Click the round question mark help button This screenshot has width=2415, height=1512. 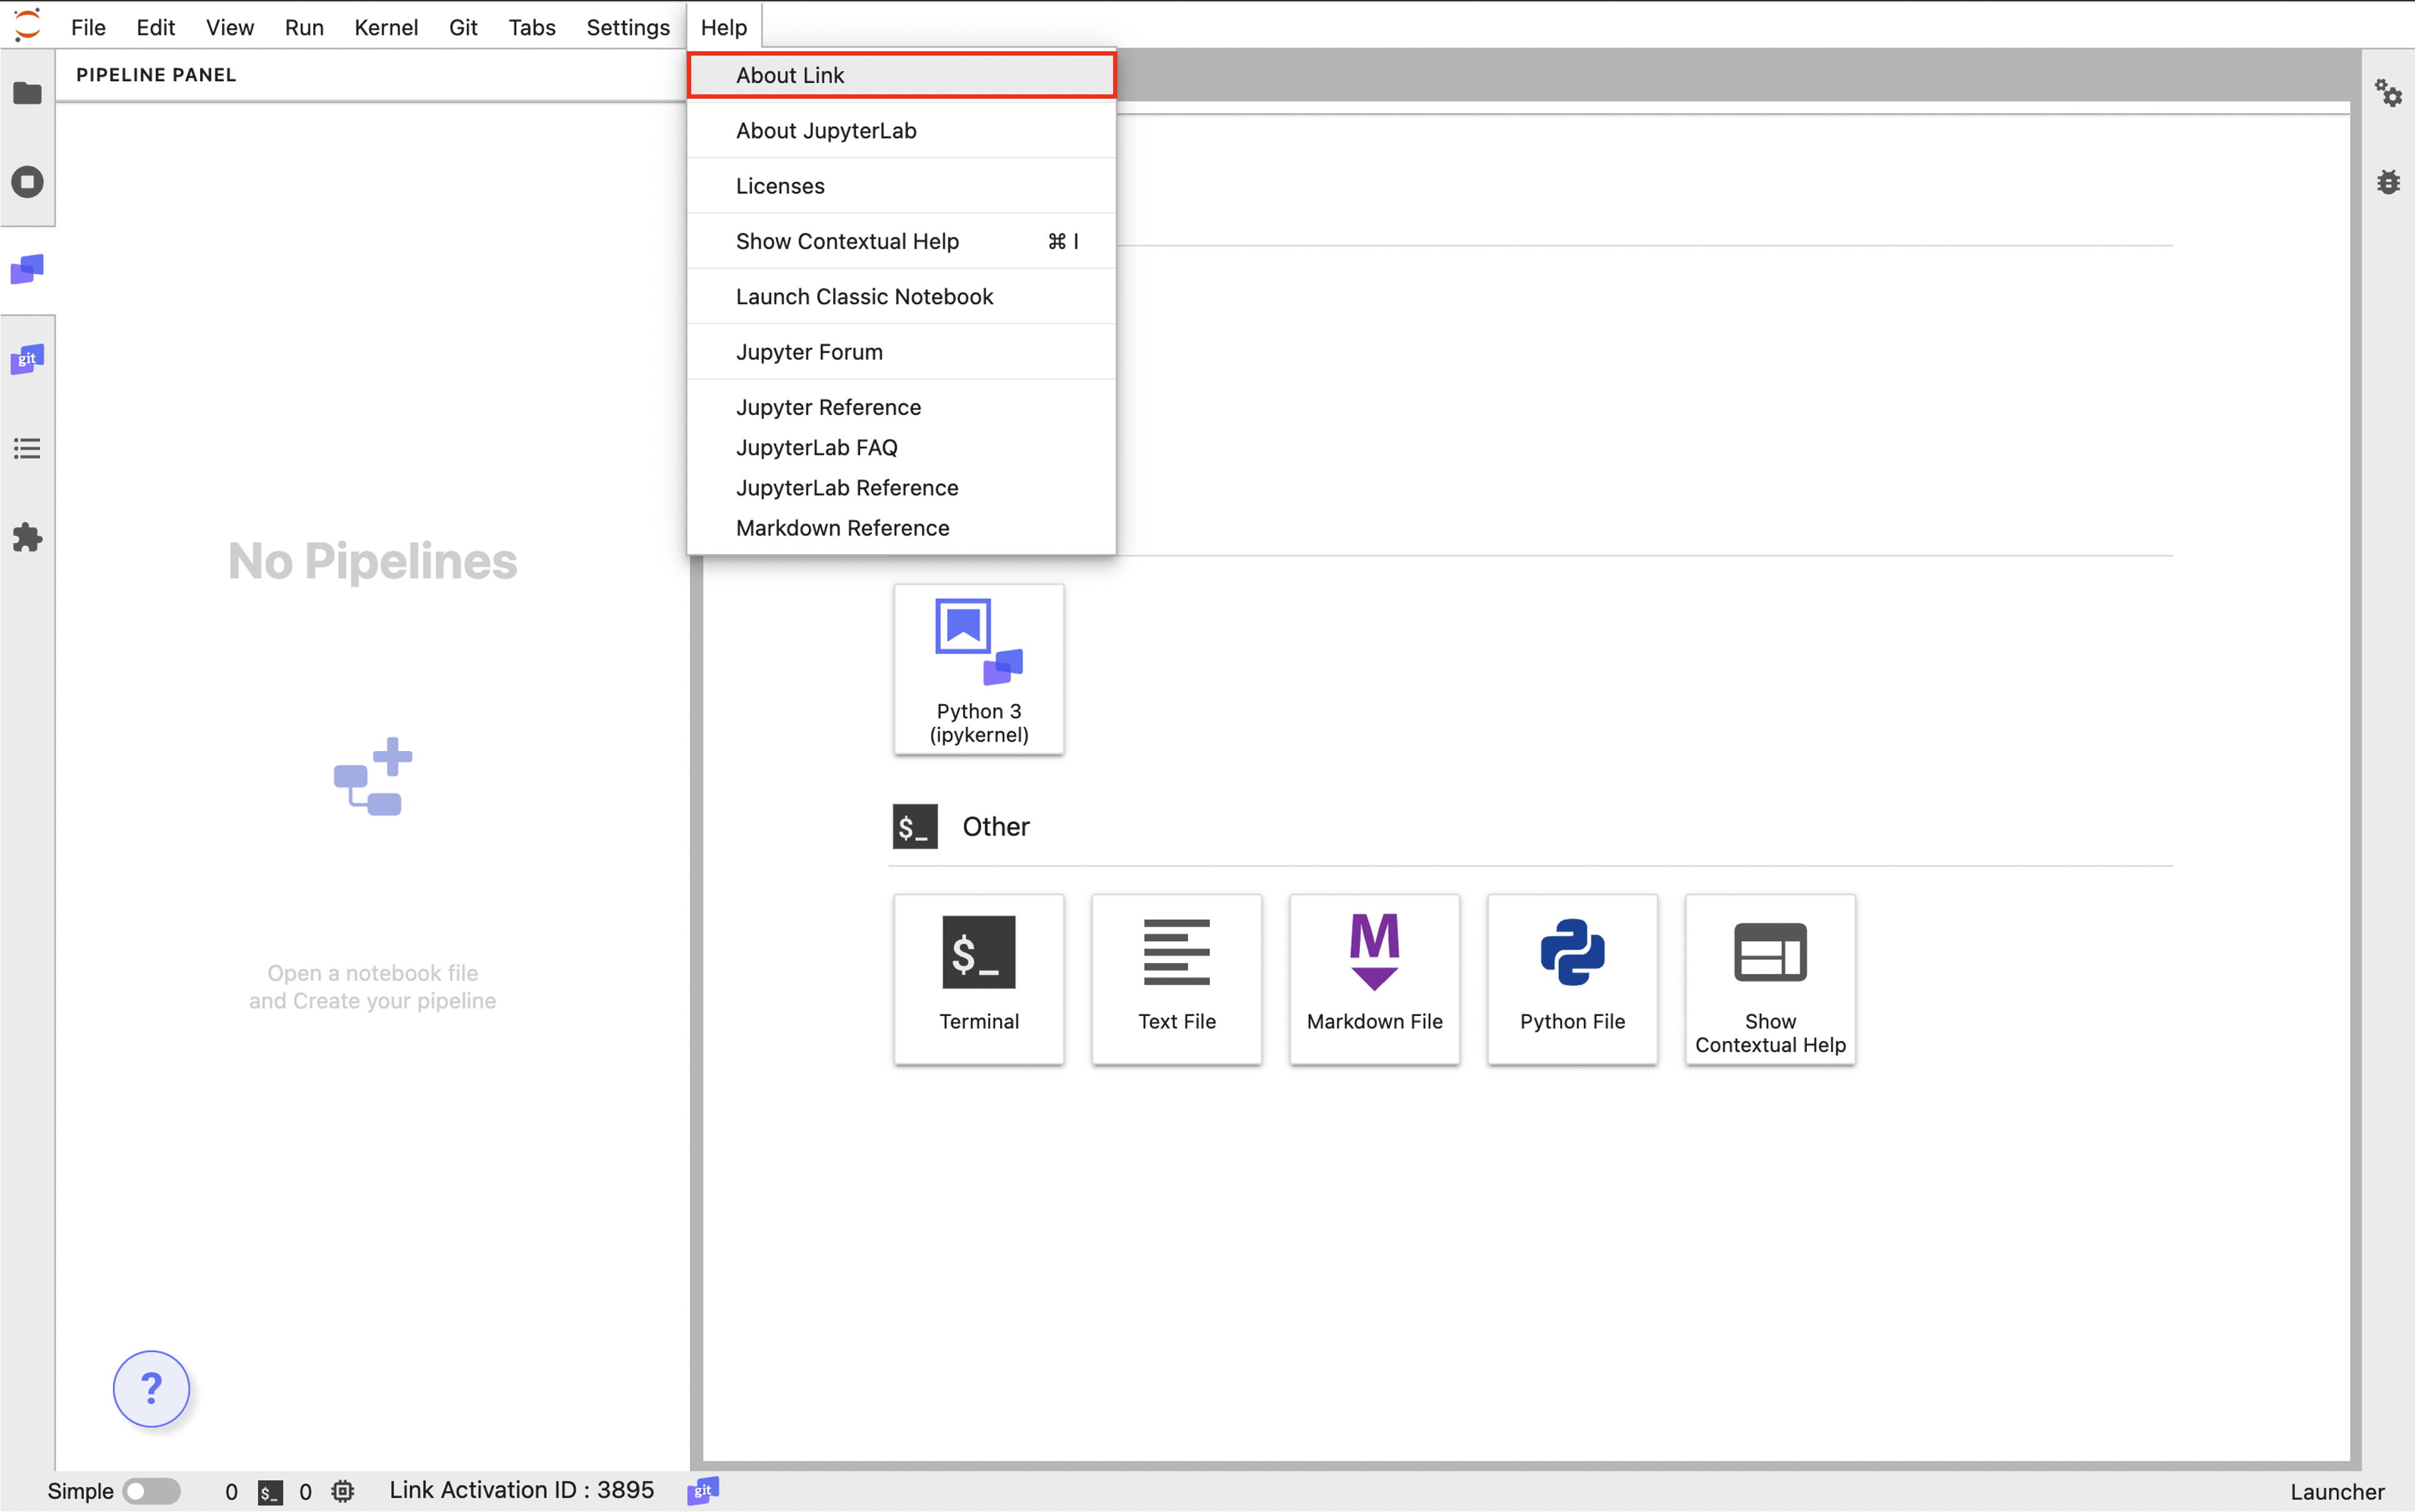point(151,1388)
